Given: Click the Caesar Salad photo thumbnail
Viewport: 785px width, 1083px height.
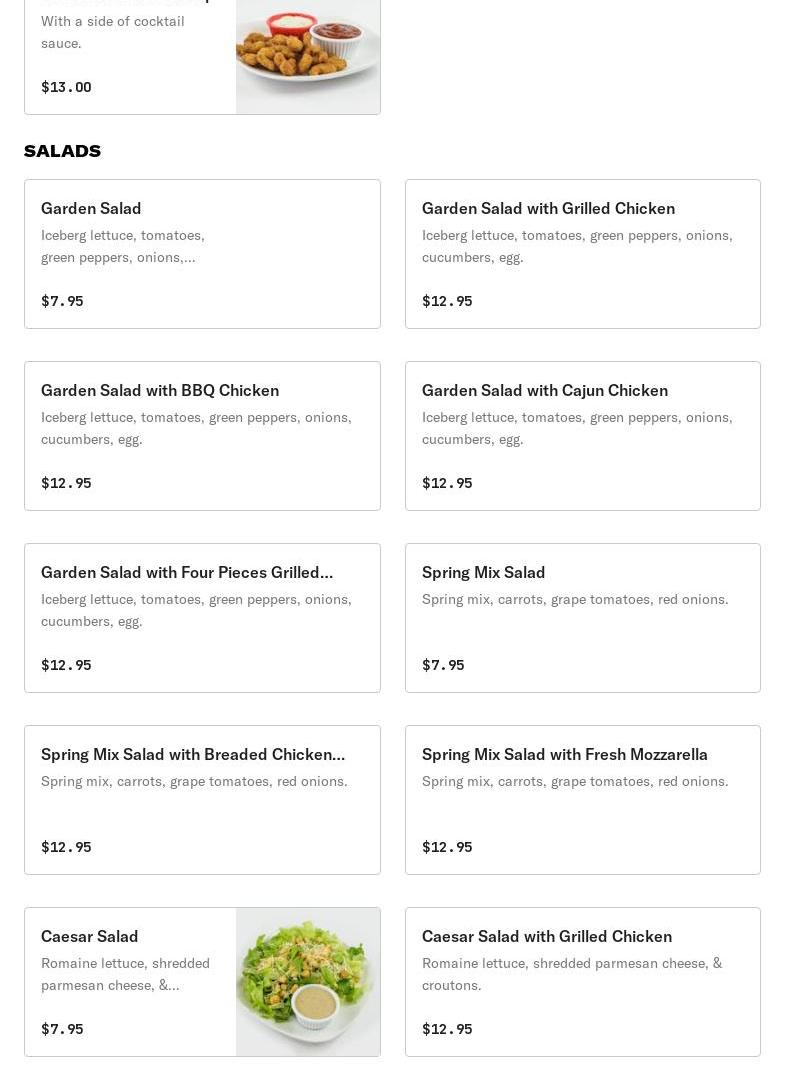Looking at the screenshot, I should [x=308, y=981].
